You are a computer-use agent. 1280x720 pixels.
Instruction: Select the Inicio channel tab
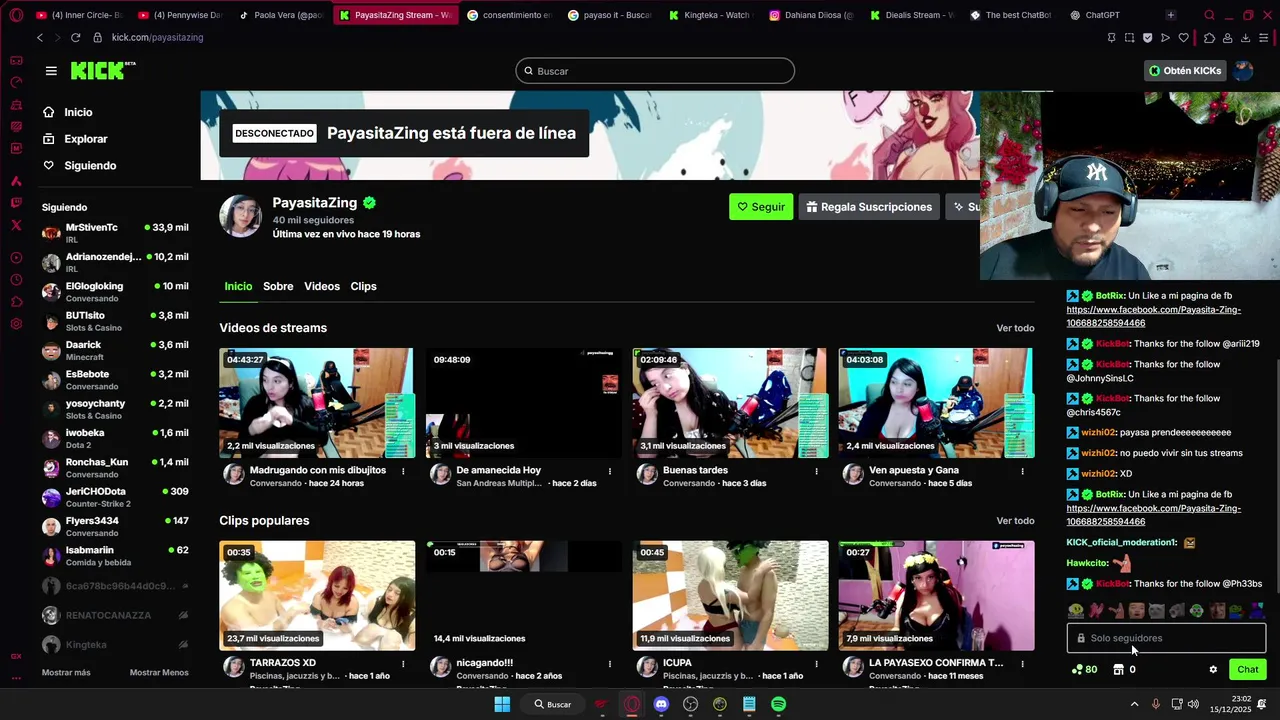tap(238, 286)
